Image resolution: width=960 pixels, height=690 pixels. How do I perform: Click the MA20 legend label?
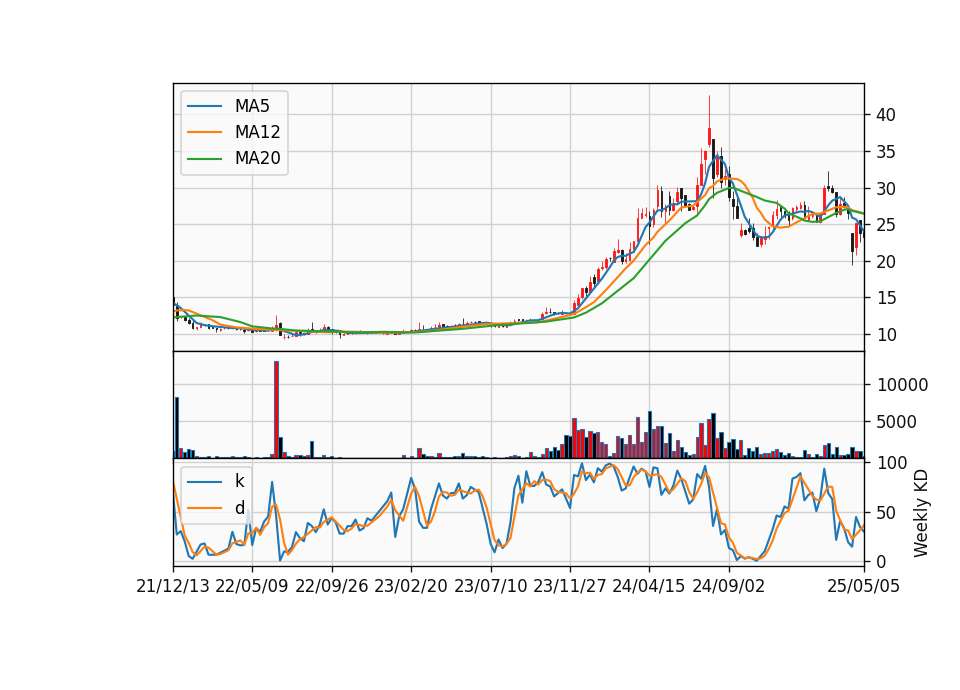pos(257,158)
